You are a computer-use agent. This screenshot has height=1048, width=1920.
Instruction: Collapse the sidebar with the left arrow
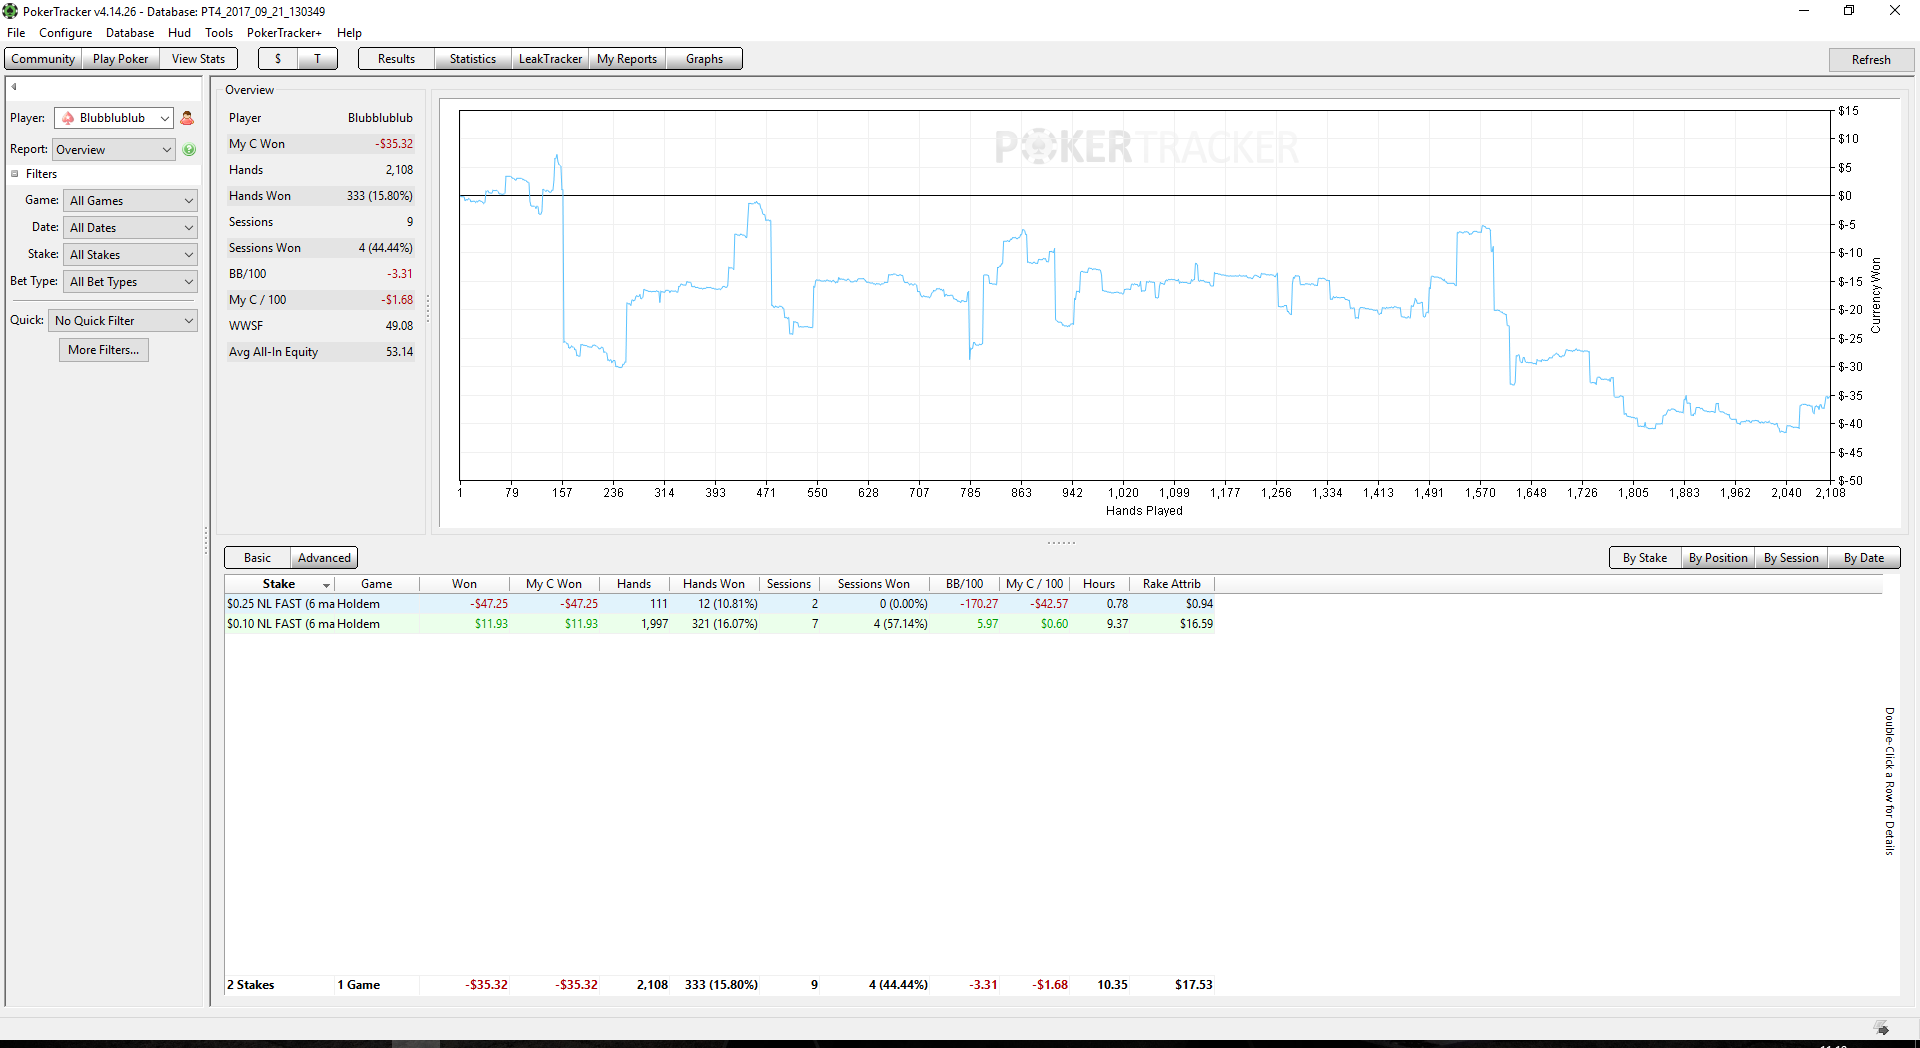click(x=14, y=87)
